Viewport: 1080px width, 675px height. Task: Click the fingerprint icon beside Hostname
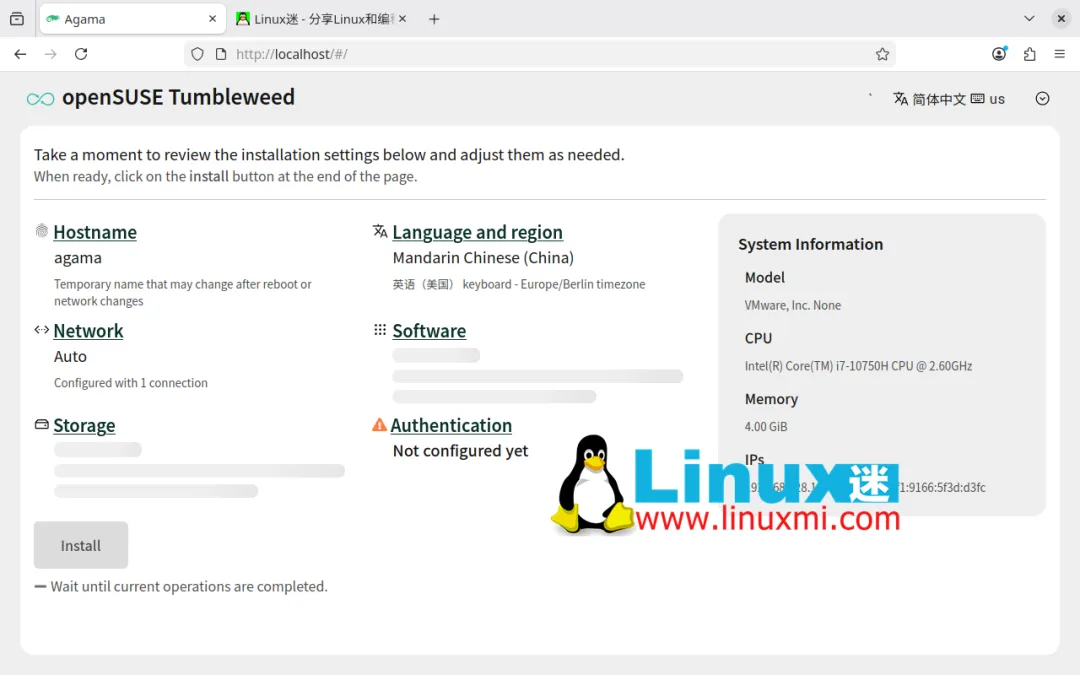click(41, 231)
